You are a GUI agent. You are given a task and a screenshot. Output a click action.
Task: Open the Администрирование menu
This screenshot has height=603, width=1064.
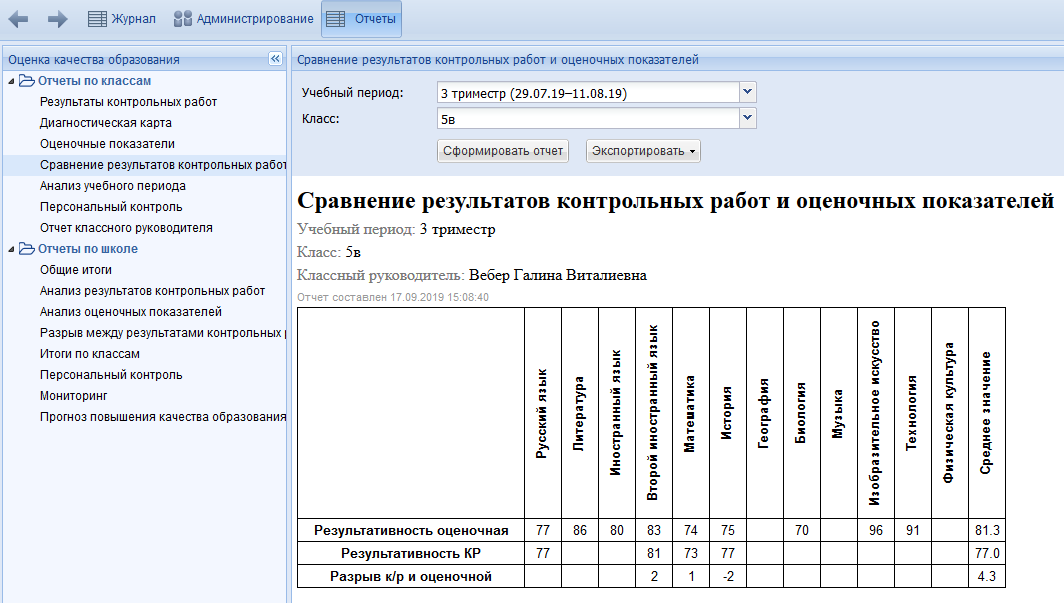[x=244, y=19]
